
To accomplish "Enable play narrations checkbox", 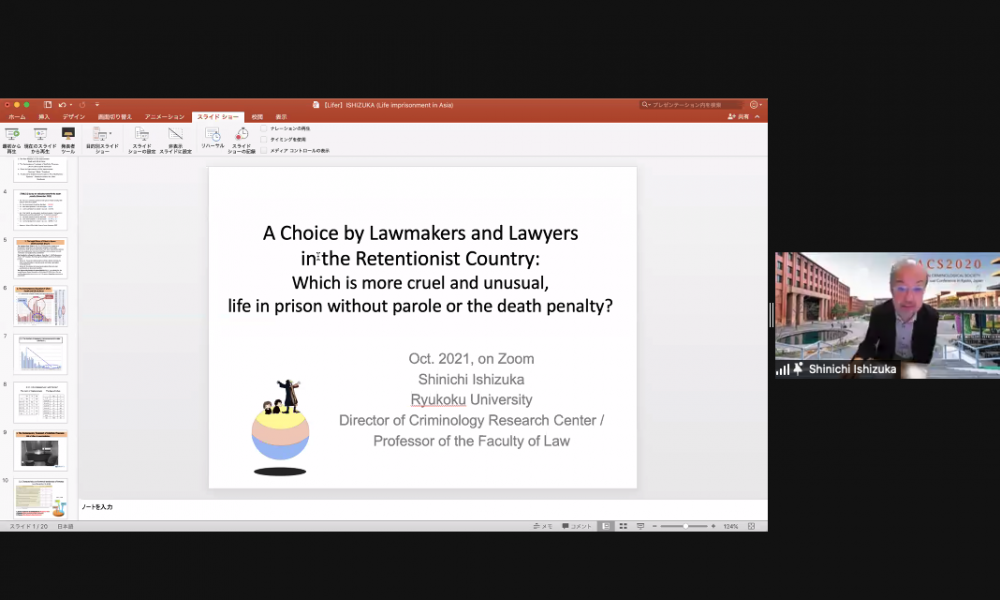I will click(263, 128).
